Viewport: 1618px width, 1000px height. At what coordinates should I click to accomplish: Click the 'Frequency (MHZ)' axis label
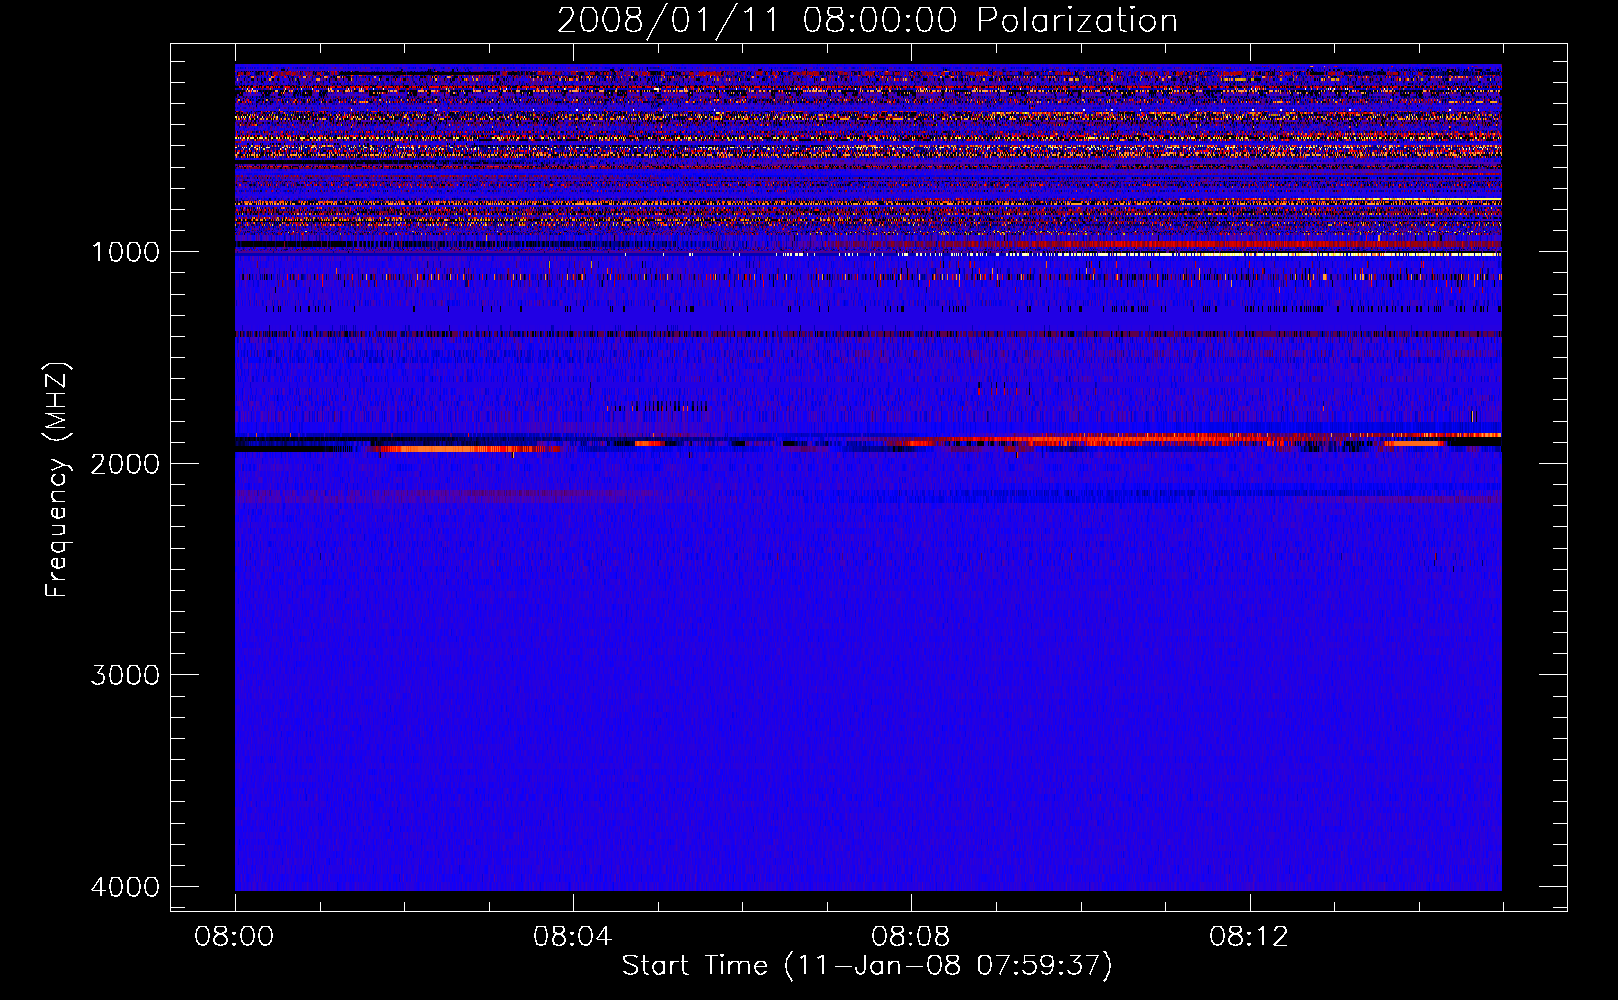pos(58,480)
